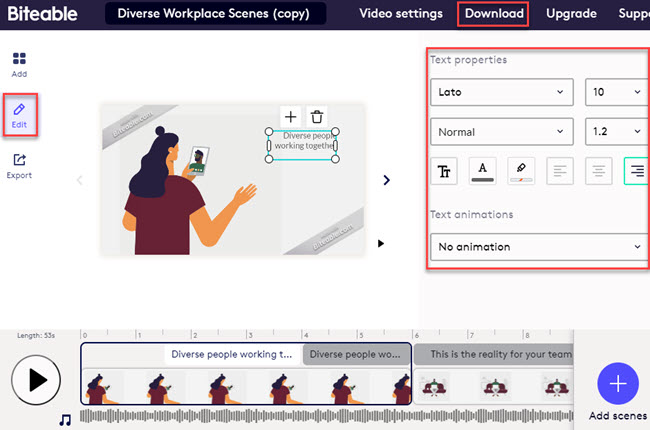Viewport: 650px width, 430px height.
Task: Open the text highlight pen tool
Action: tap(521, 172)
